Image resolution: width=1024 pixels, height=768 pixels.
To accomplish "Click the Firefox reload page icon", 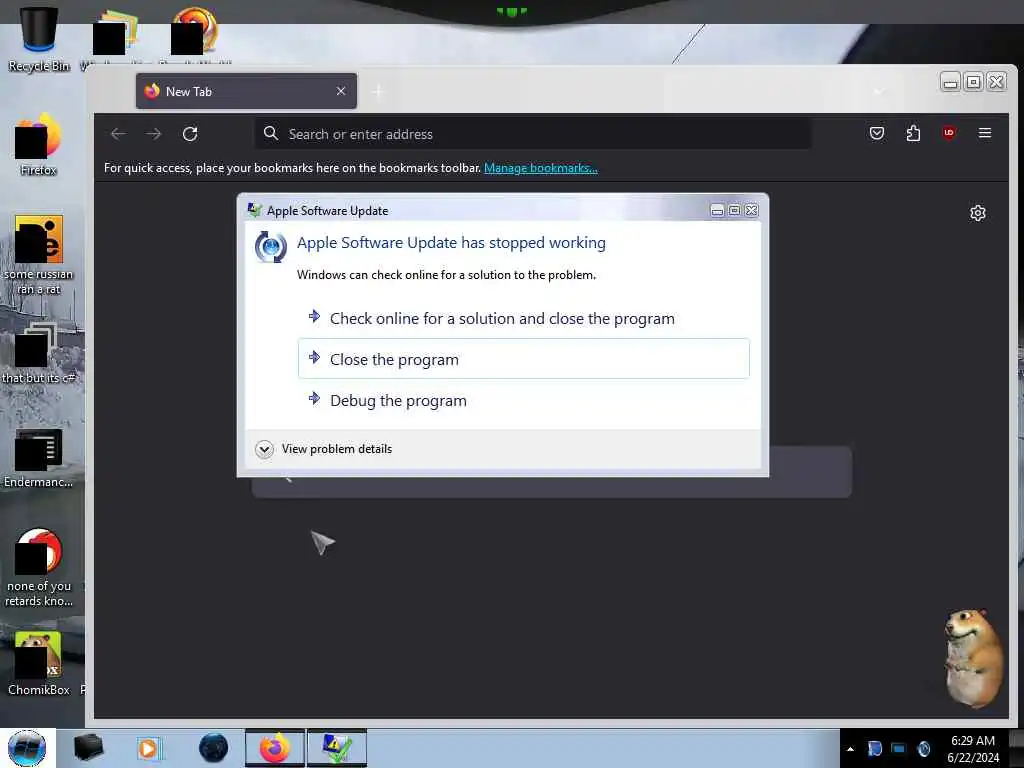I will click(x=190, y=134).
